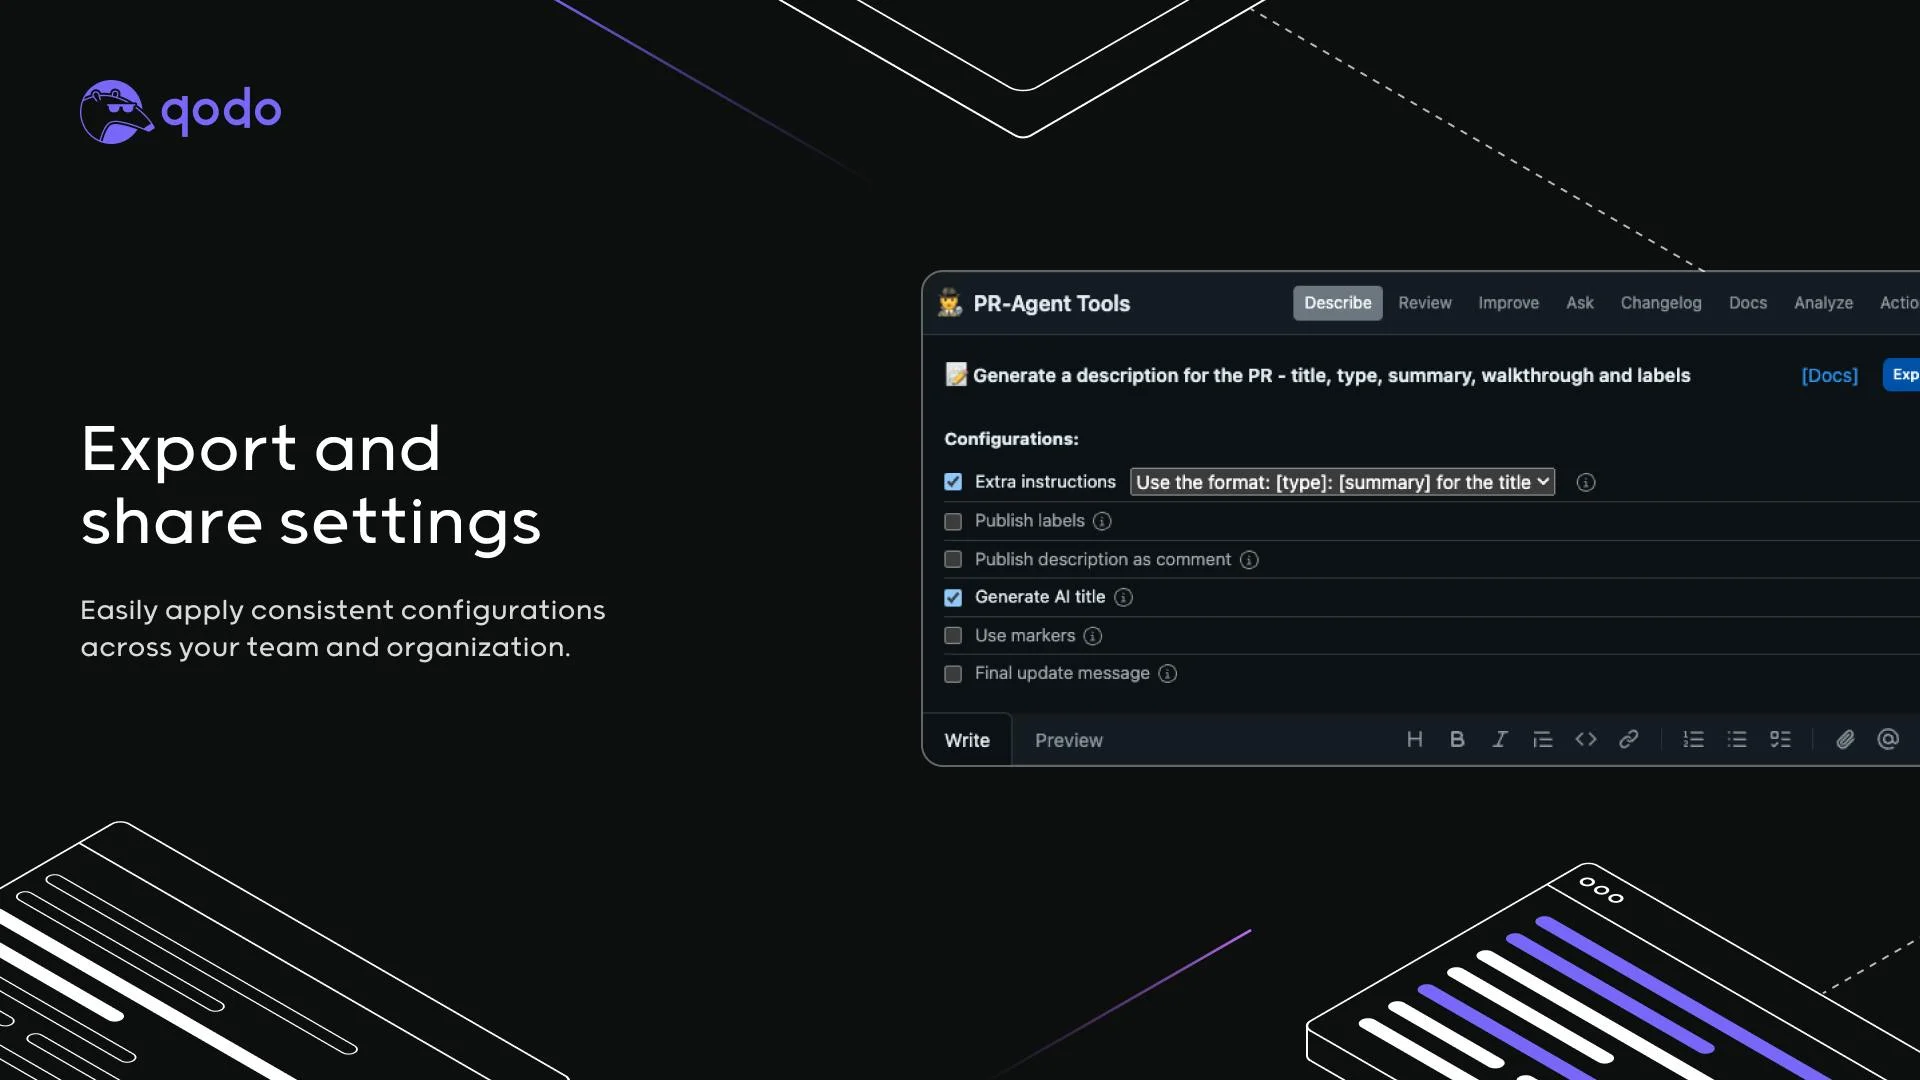
Task: Show info for Publish labels
Action: pos(1102,521)
